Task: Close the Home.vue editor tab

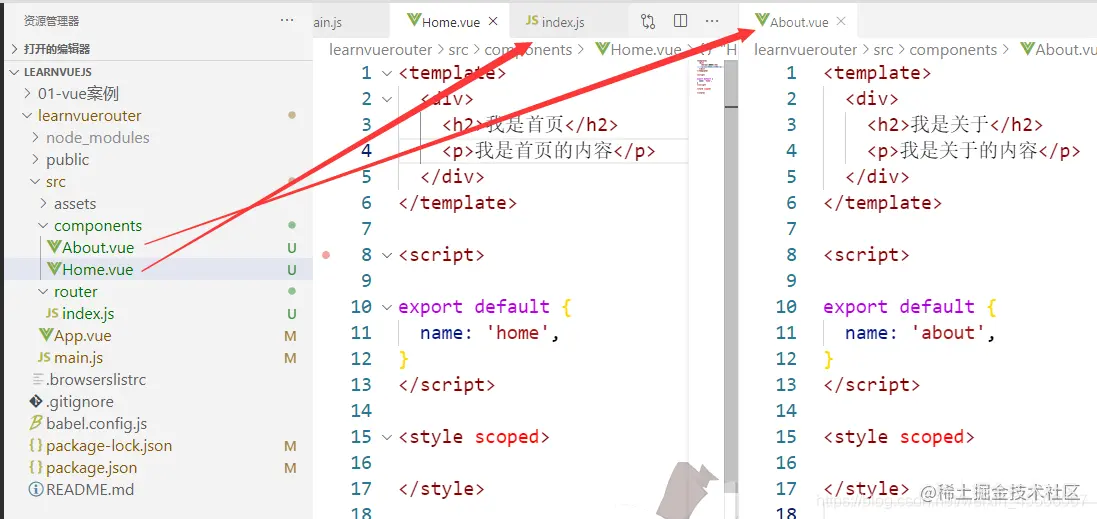Action: [x=493, y=22]
